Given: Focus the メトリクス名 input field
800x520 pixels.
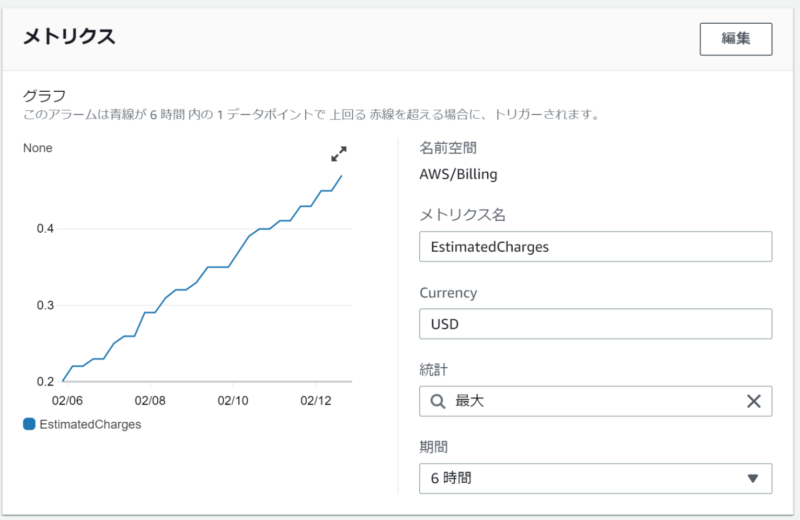Looking at the screenshot, I should tap(595, 246).
